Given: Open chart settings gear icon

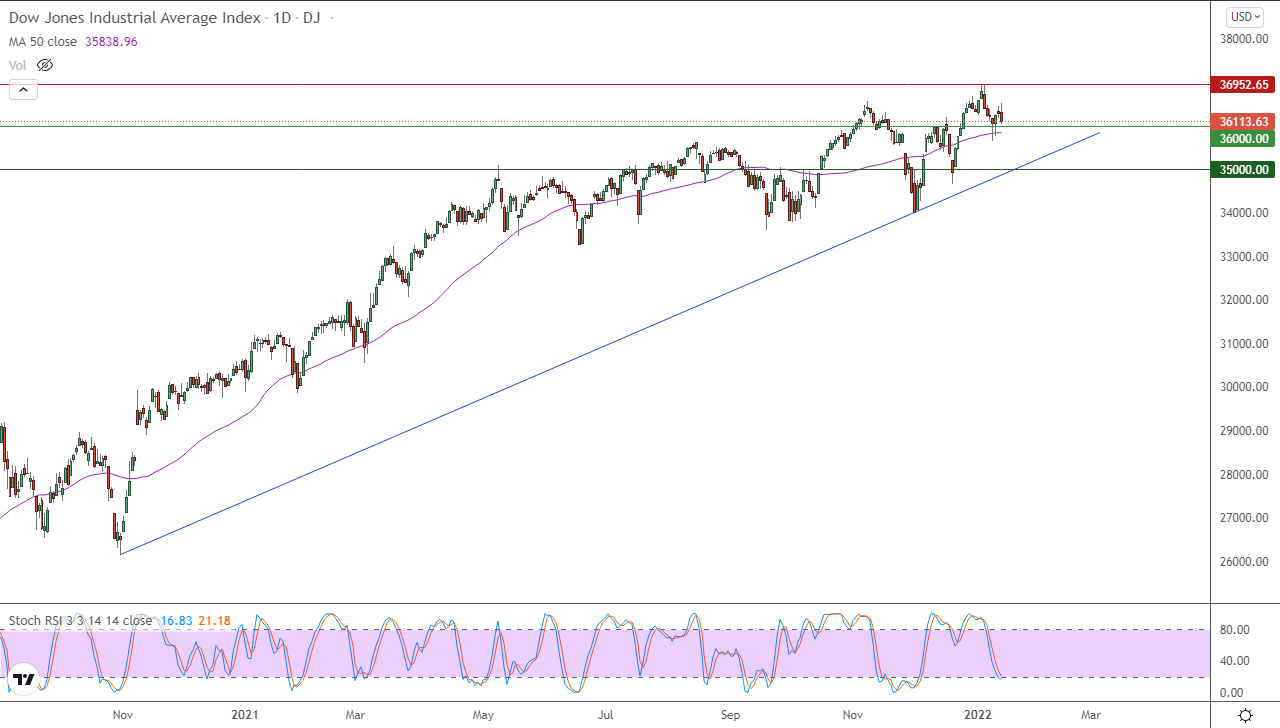Looking at the screenshot, I should [x=1245, y=715].
